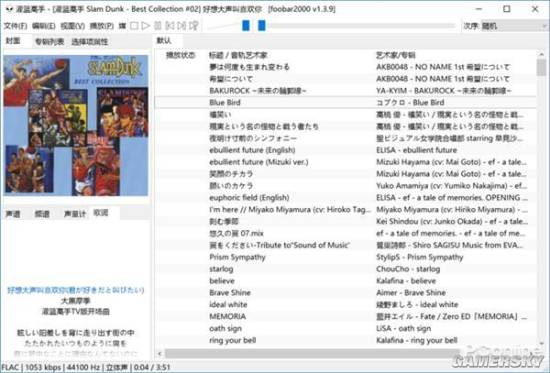The width and height of the screenshot is (550, 373).
Task: Click the playlist vertical scrollbar thumb
Action: click(x=542, y=67)
